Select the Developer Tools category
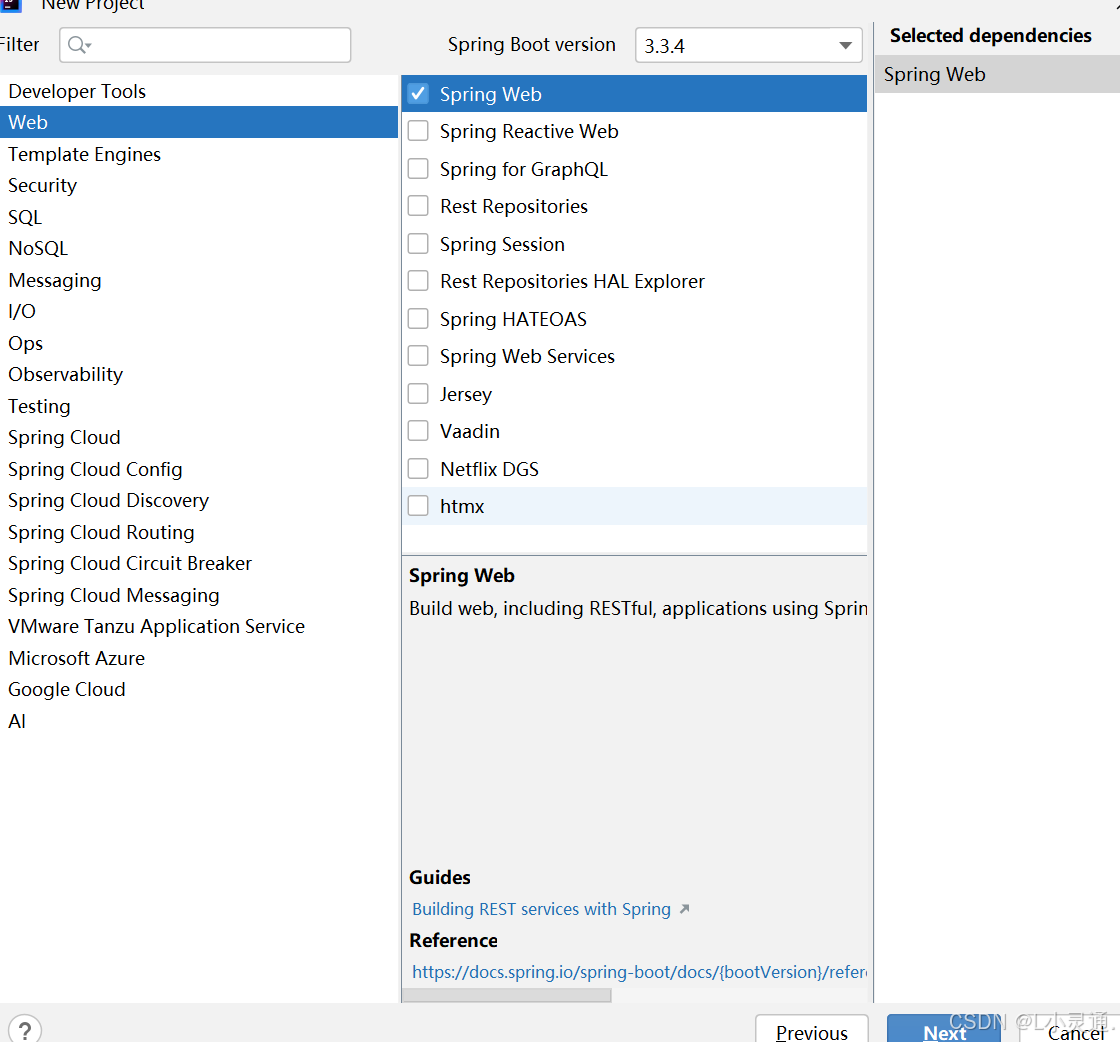Viewport: 1120px width, 1042px height. click(199, 91)
